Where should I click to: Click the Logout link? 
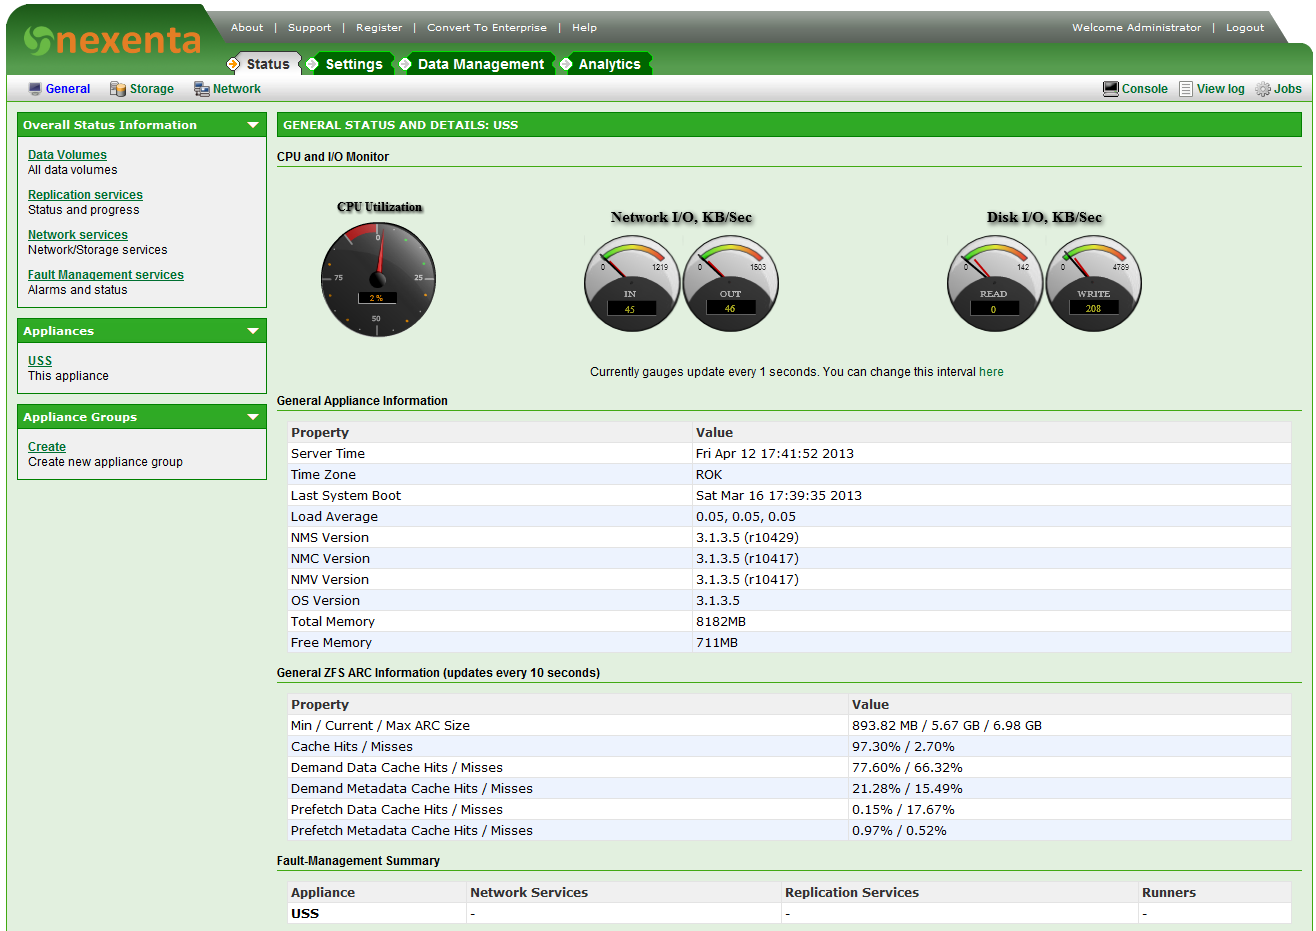click(x=1245, y=28)
